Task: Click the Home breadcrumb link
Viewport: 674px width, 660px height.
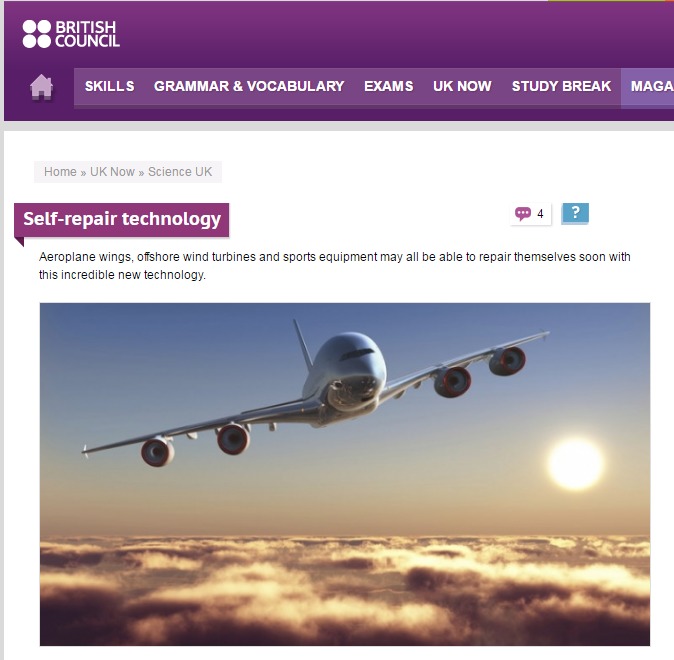Action: [x=60, y=172]
